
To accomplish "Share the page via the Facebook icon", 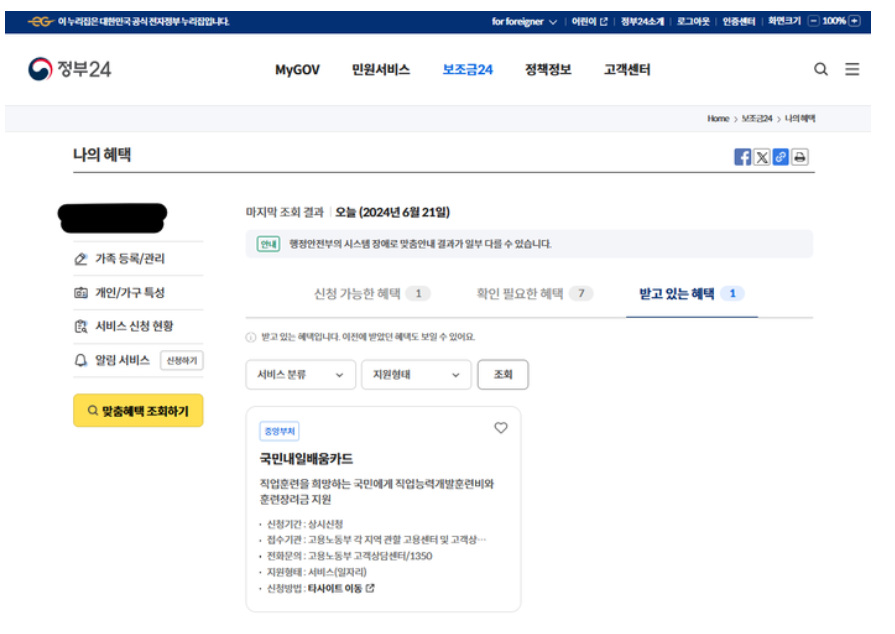I will click(742, 157).
